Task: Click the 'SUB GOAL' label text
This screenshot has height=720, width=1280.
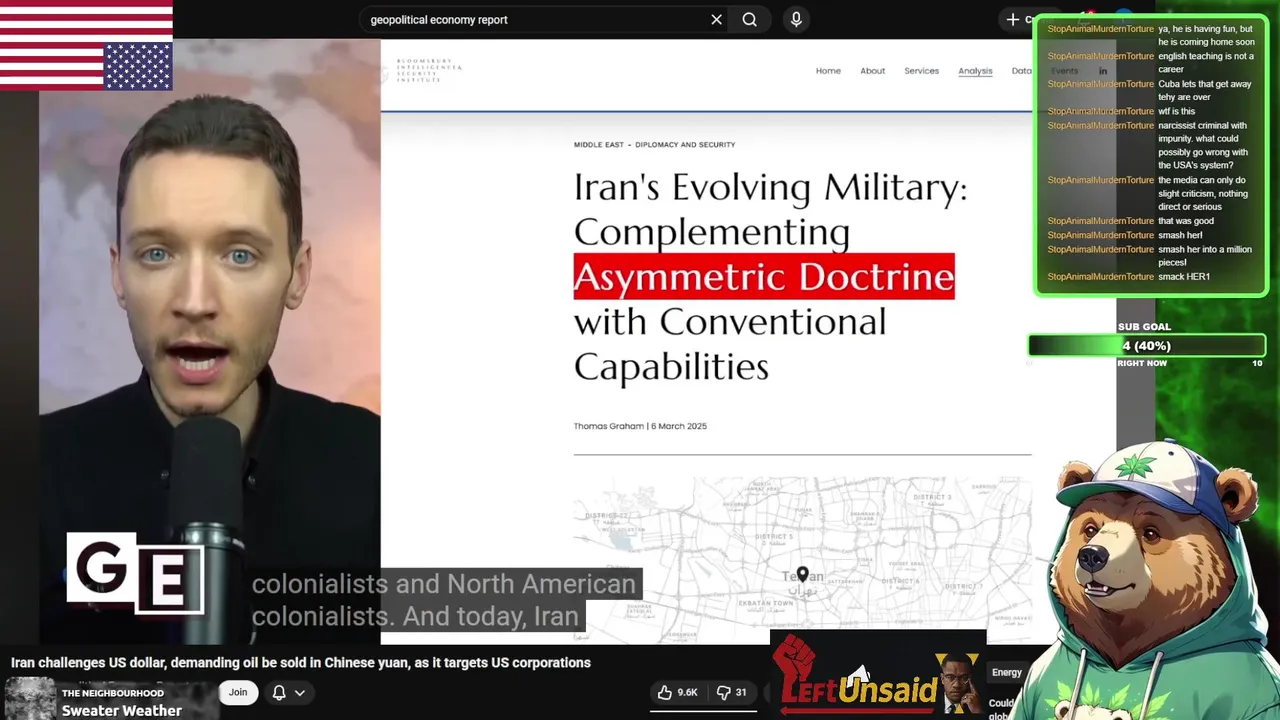Action: [x=1143, y=327]
